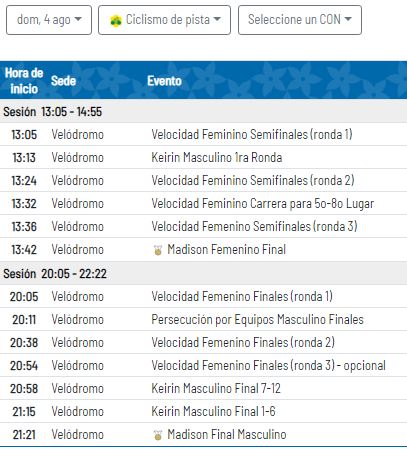Click the track cycling sport icon
The height and width of the screenshot is (452, 407).
pyautogui.click(x=116, y=21)
